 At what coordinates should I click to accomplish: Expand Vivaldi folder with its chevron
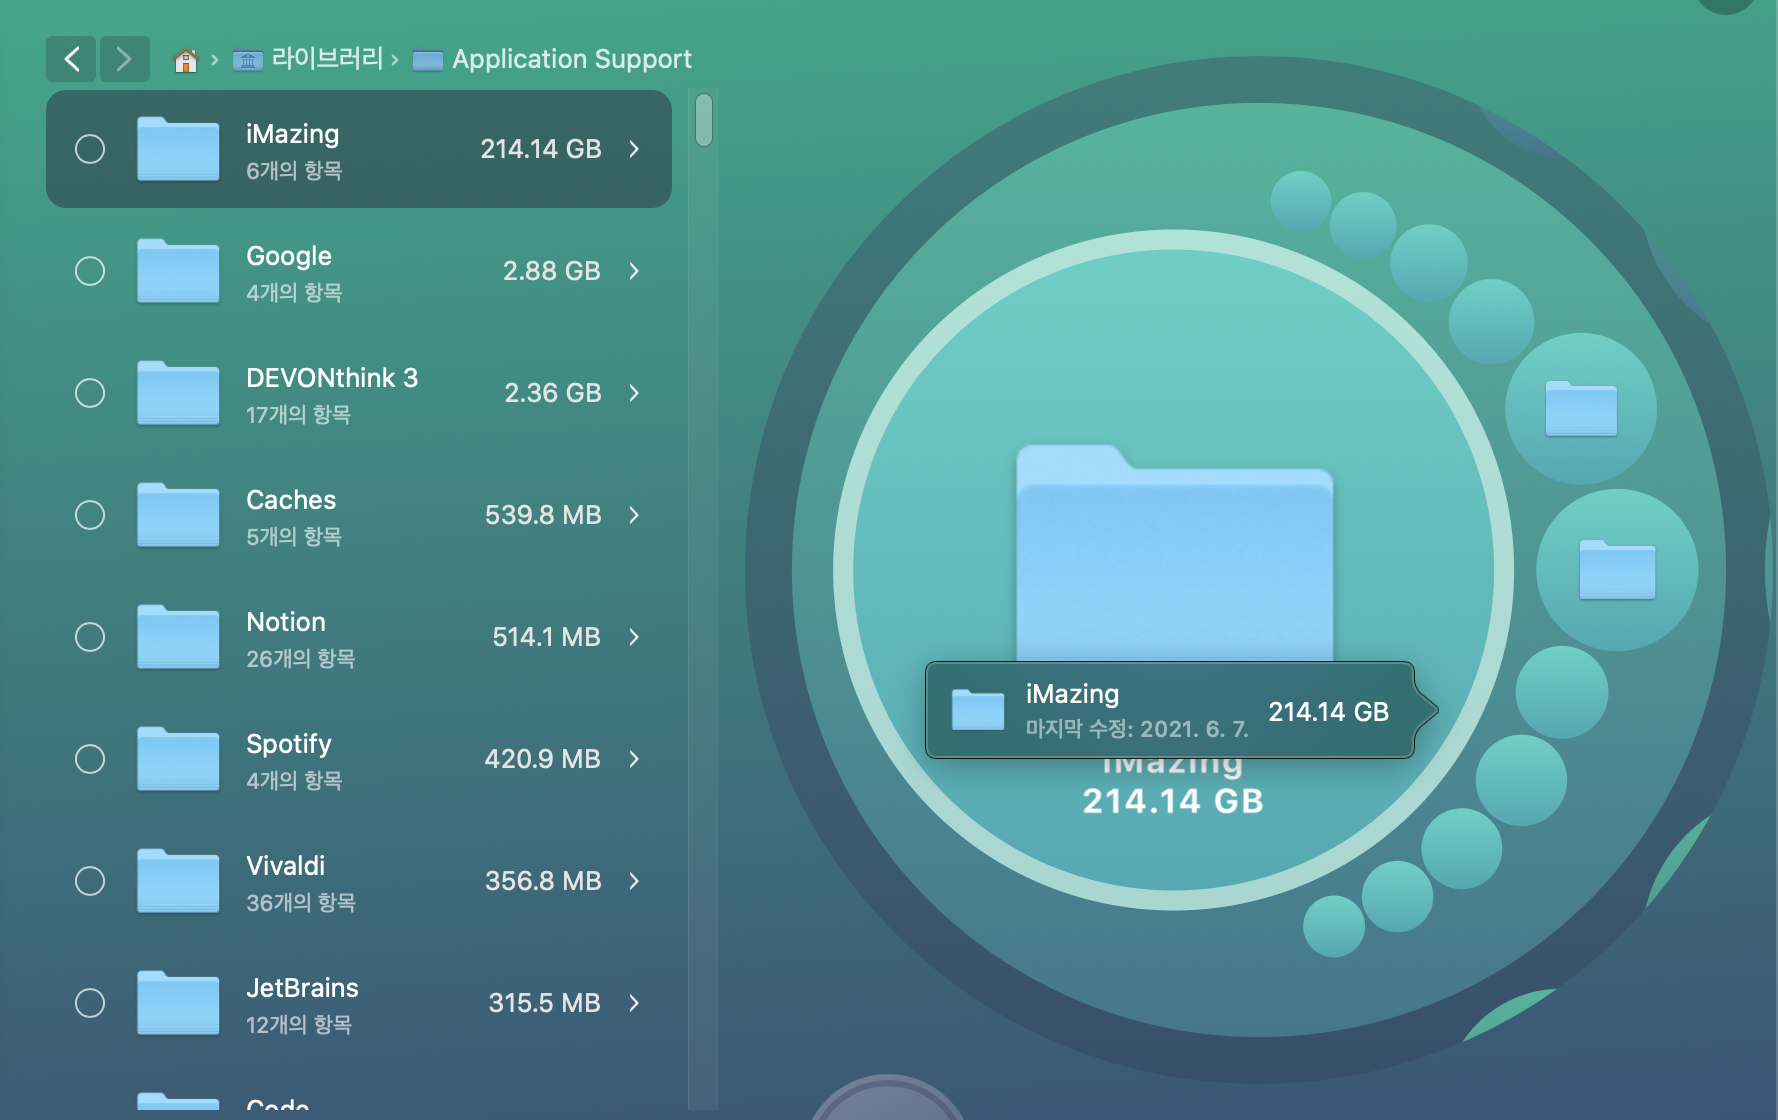[x=634, y=881]
